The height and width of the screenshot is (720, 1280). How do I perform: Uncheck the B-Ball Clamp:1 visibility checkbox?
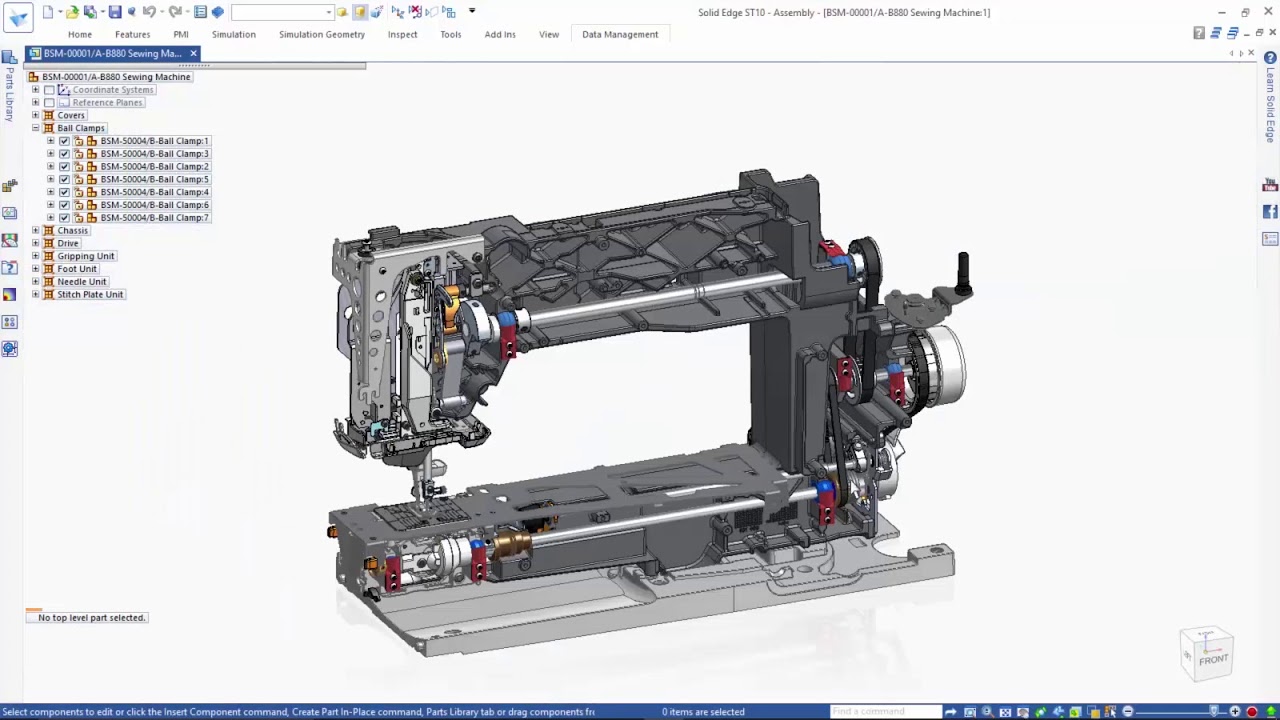pyautogui.click(x=64, y=141)
